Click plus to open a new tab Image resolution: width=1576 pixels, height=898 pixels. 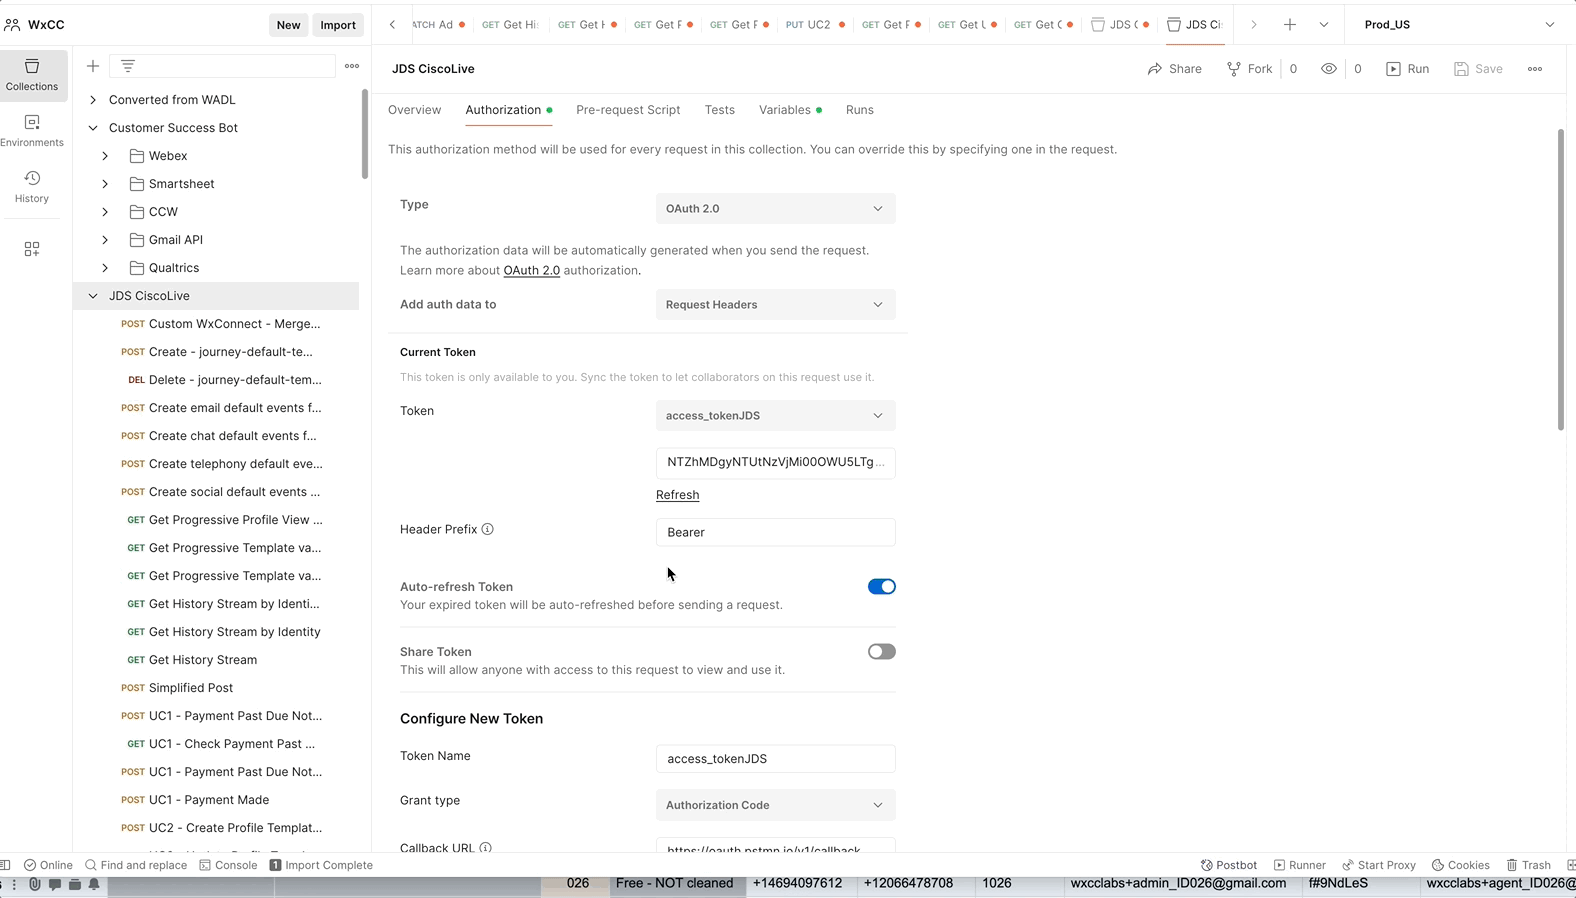pos(1290,24)
